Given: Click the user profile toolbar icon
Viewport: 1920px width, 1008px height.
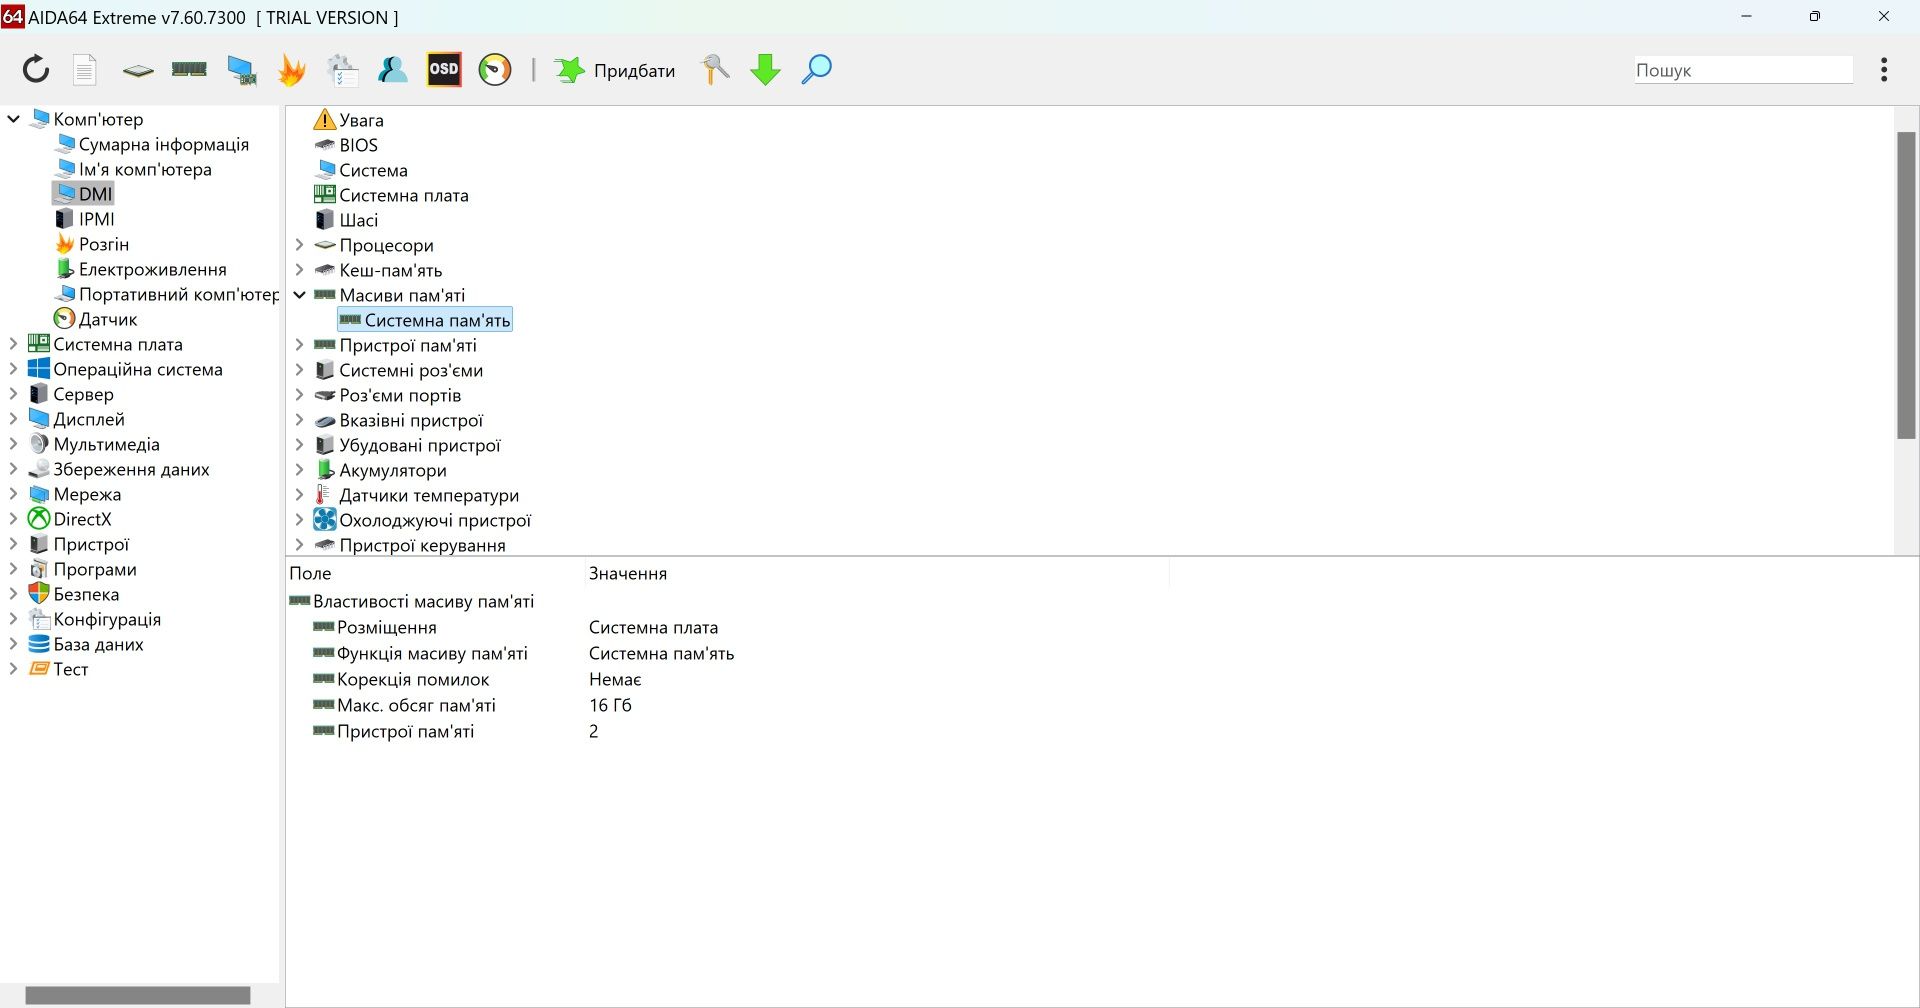Looking at the screenshot, I should point(393,69).
